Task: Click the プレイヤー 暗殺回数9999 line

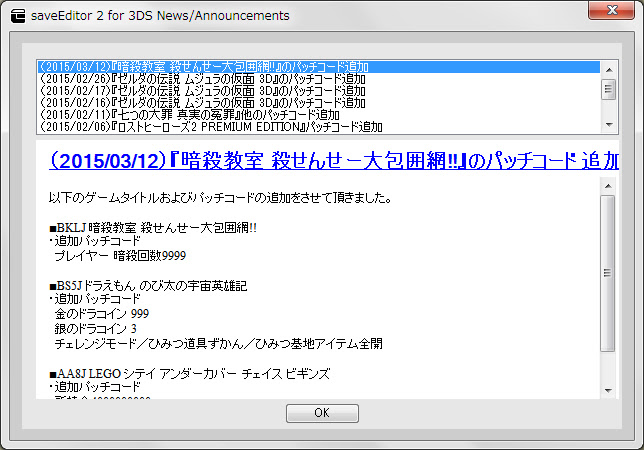Action: point(120,256)
